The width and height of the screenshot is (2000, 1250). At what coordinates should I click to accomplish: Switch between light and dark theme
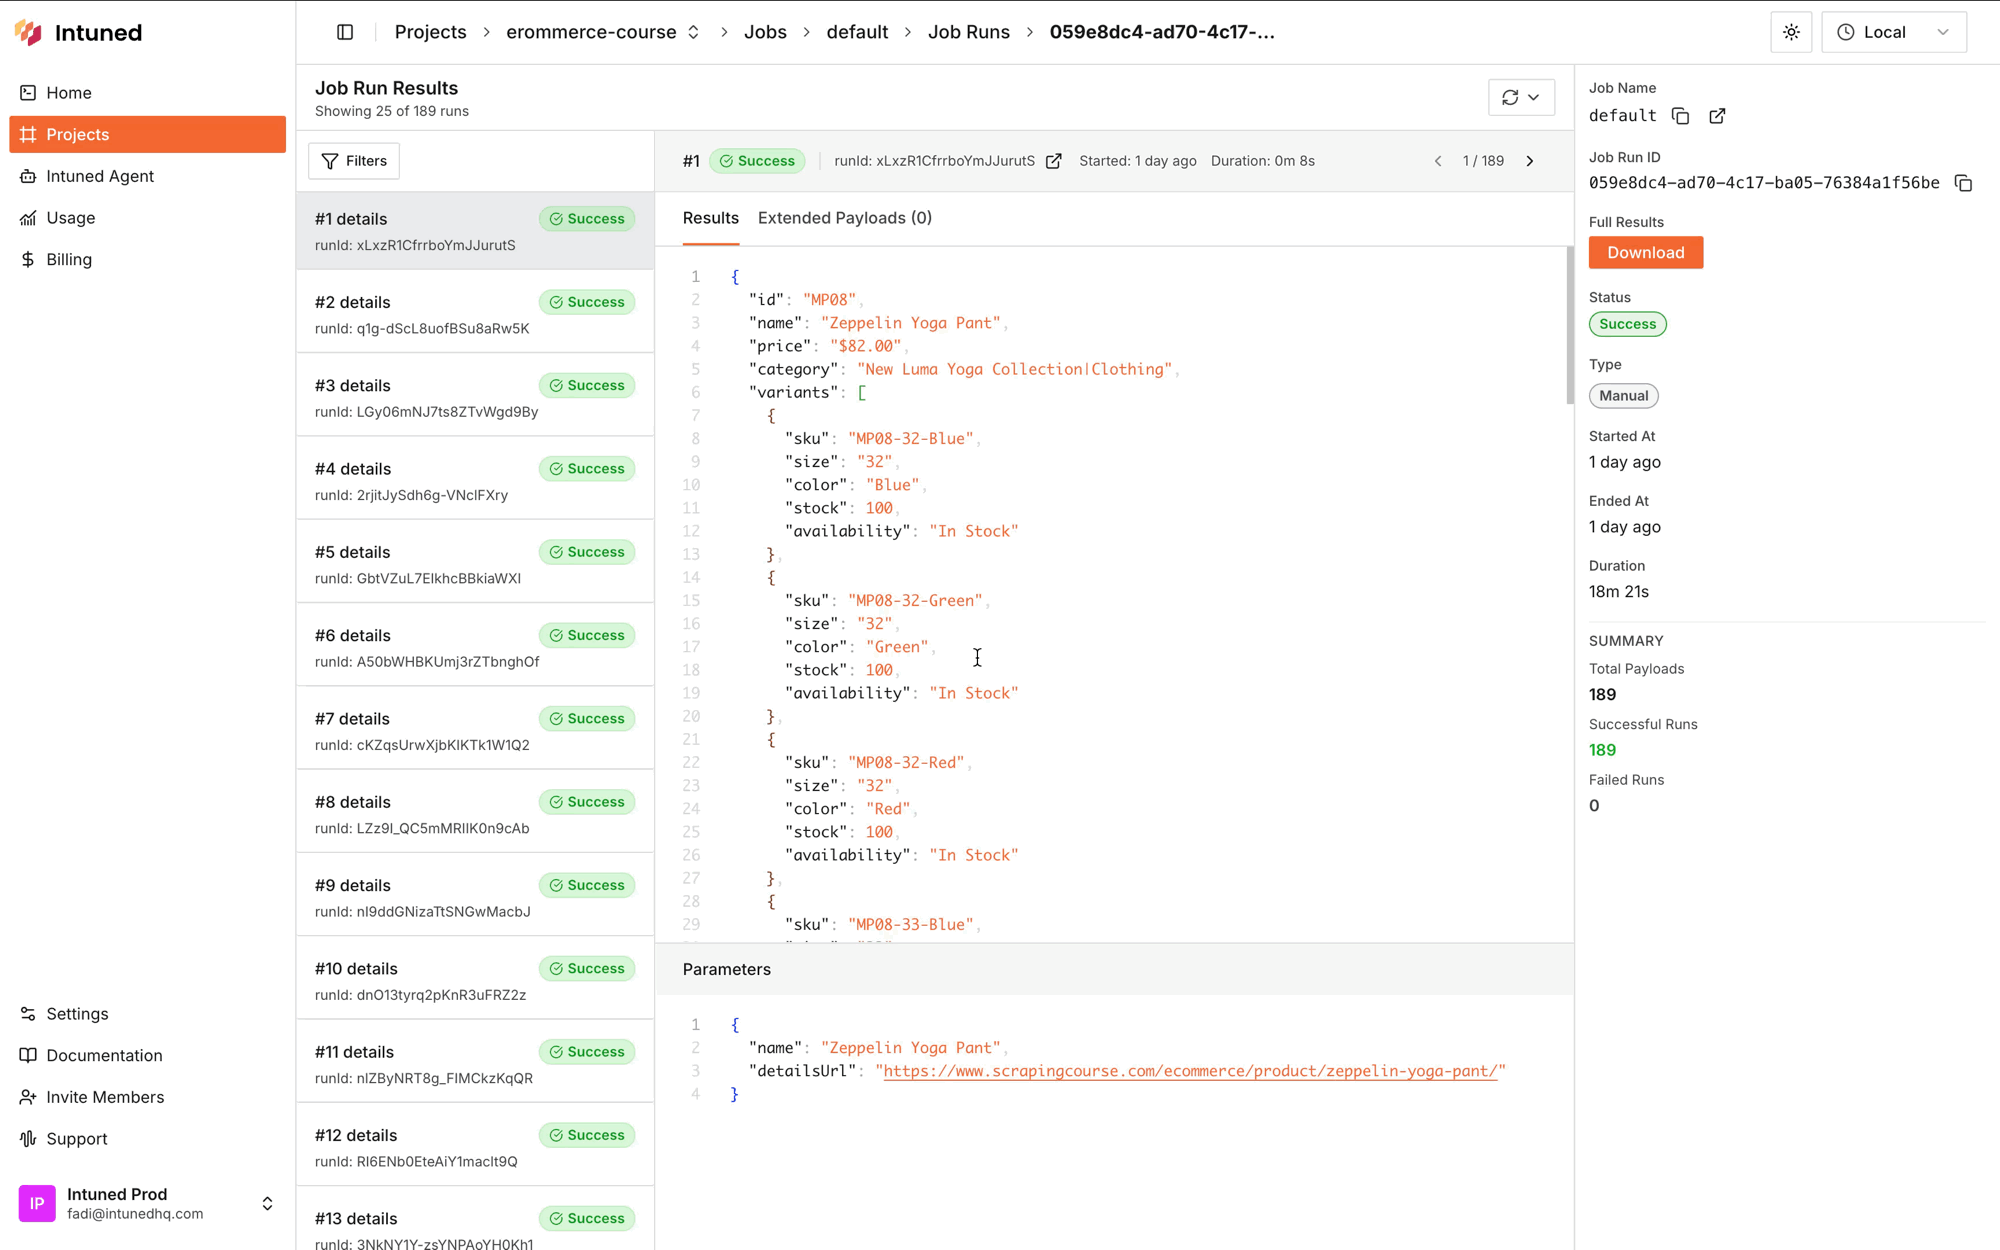coord(1791,31)
